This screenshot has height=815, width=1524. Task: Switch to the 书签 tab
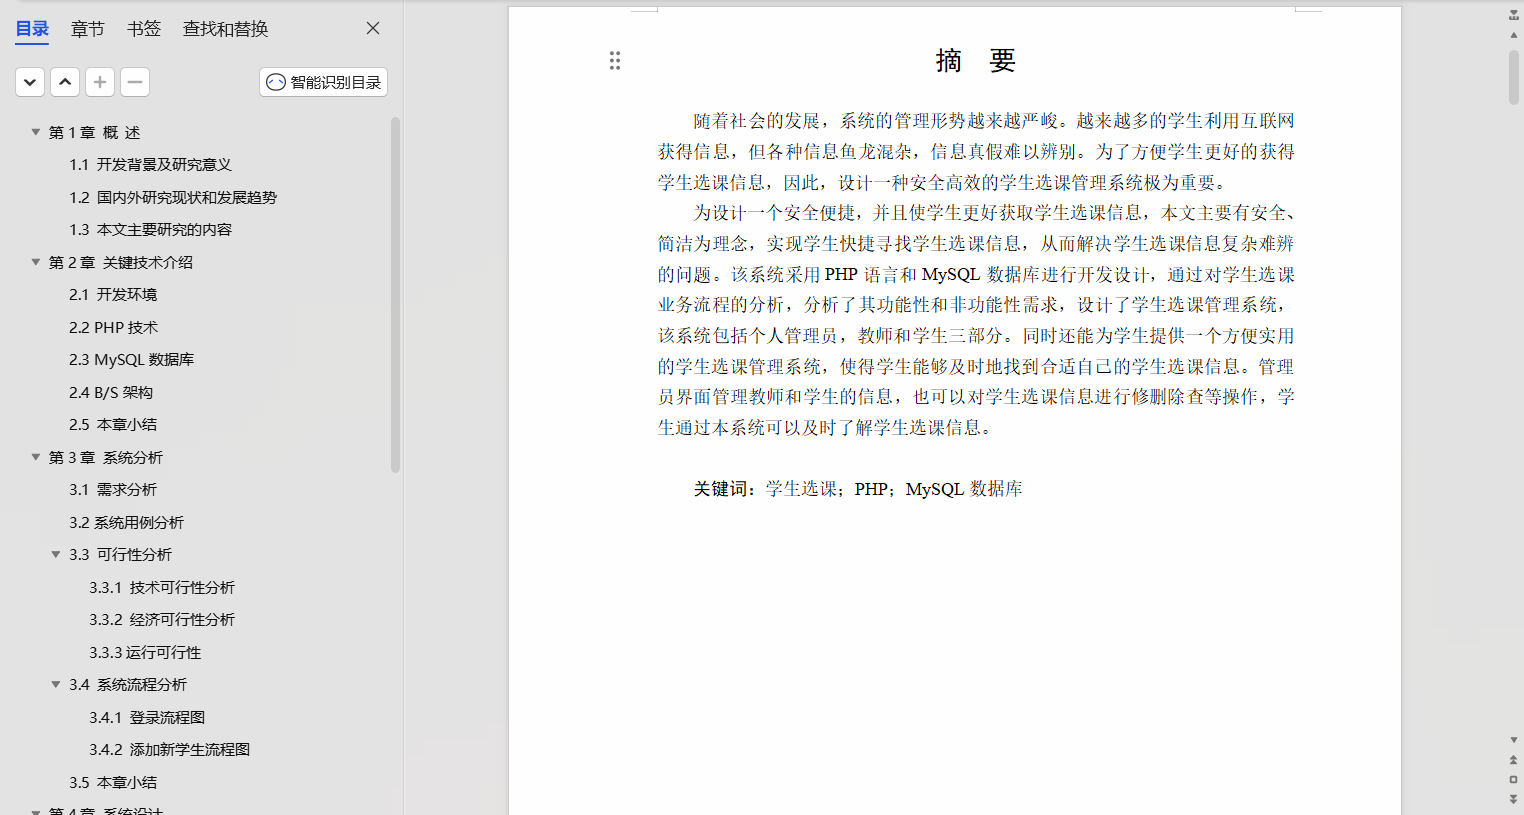[143, 28]
